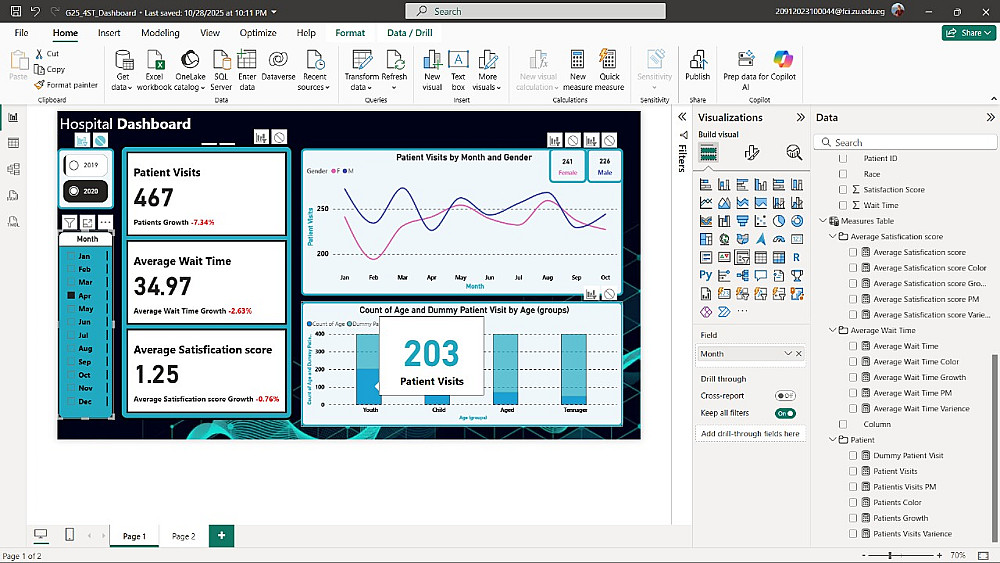This screenshot has height=563, width=1000.
Task: Open Format visual pane icon
Action: coord(751,152)
